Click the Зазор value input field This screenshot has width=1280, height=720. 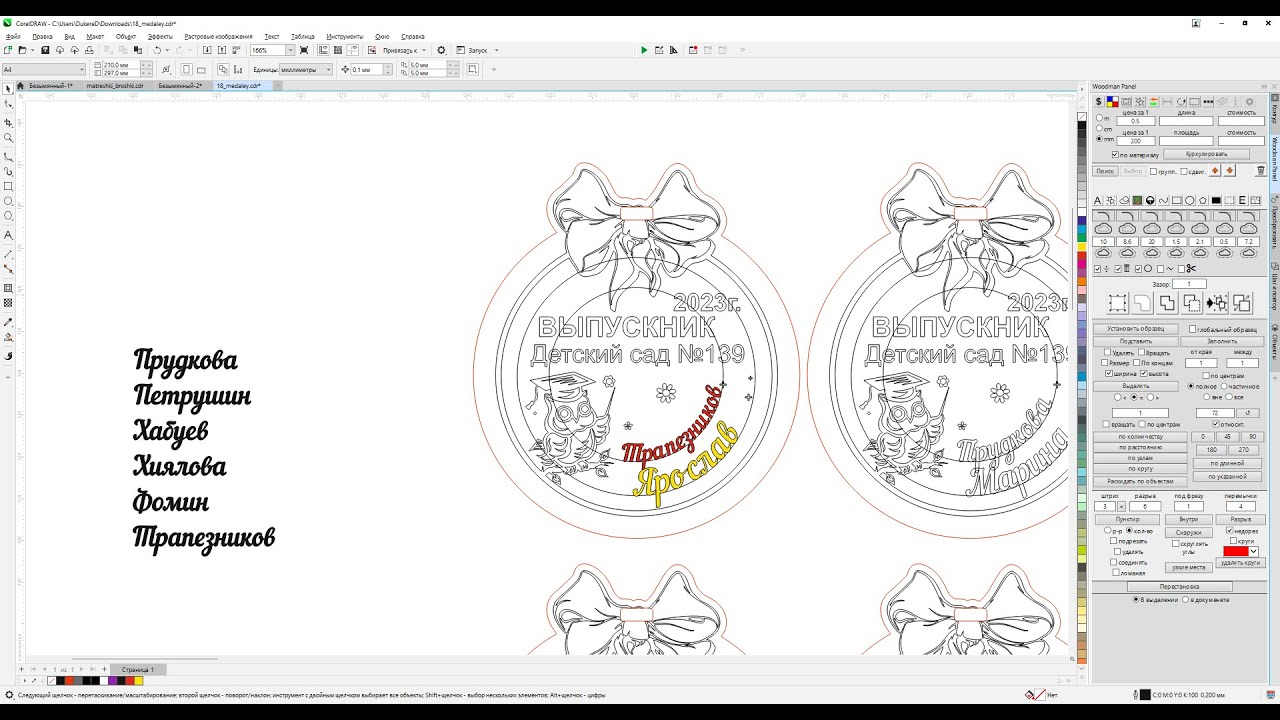click(x=1190, y=285)
